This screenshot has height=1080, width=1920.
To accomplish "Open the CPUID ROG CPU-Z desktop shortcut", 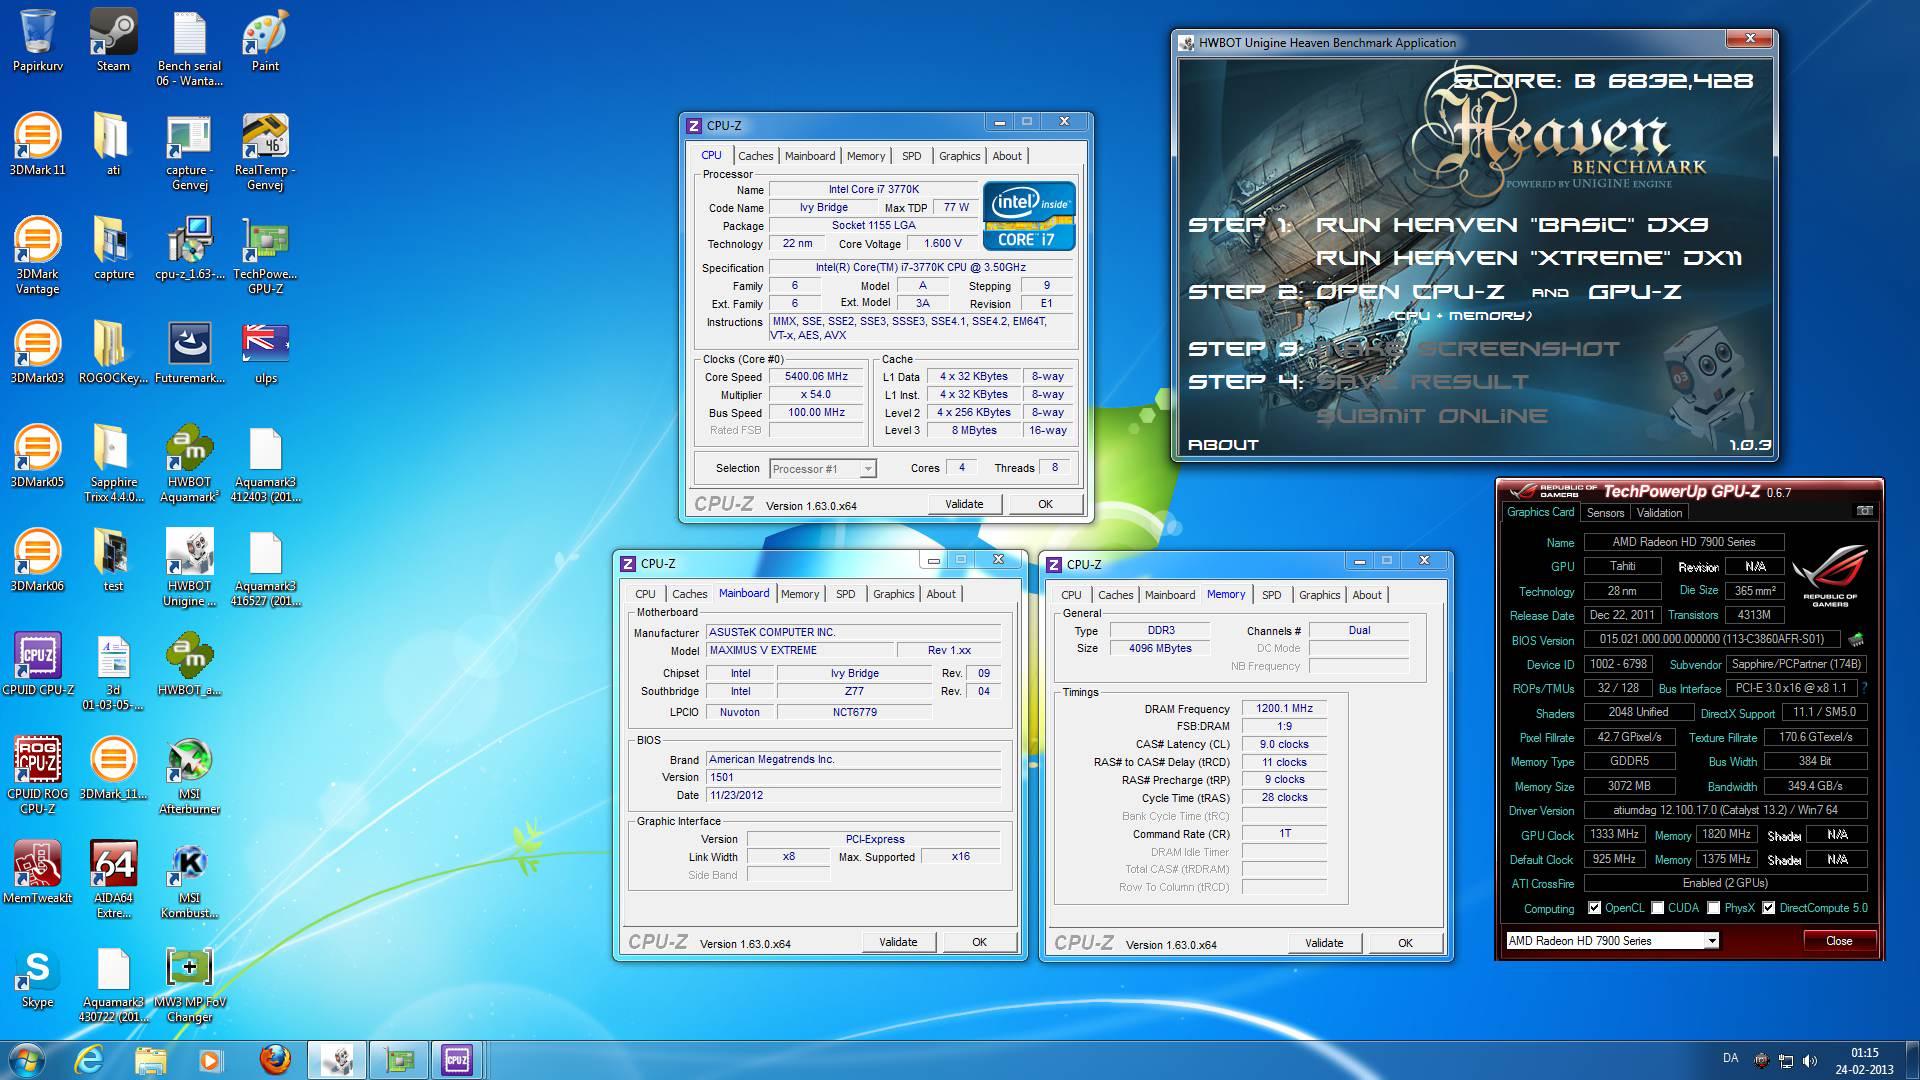I will (x=38, y=776).
